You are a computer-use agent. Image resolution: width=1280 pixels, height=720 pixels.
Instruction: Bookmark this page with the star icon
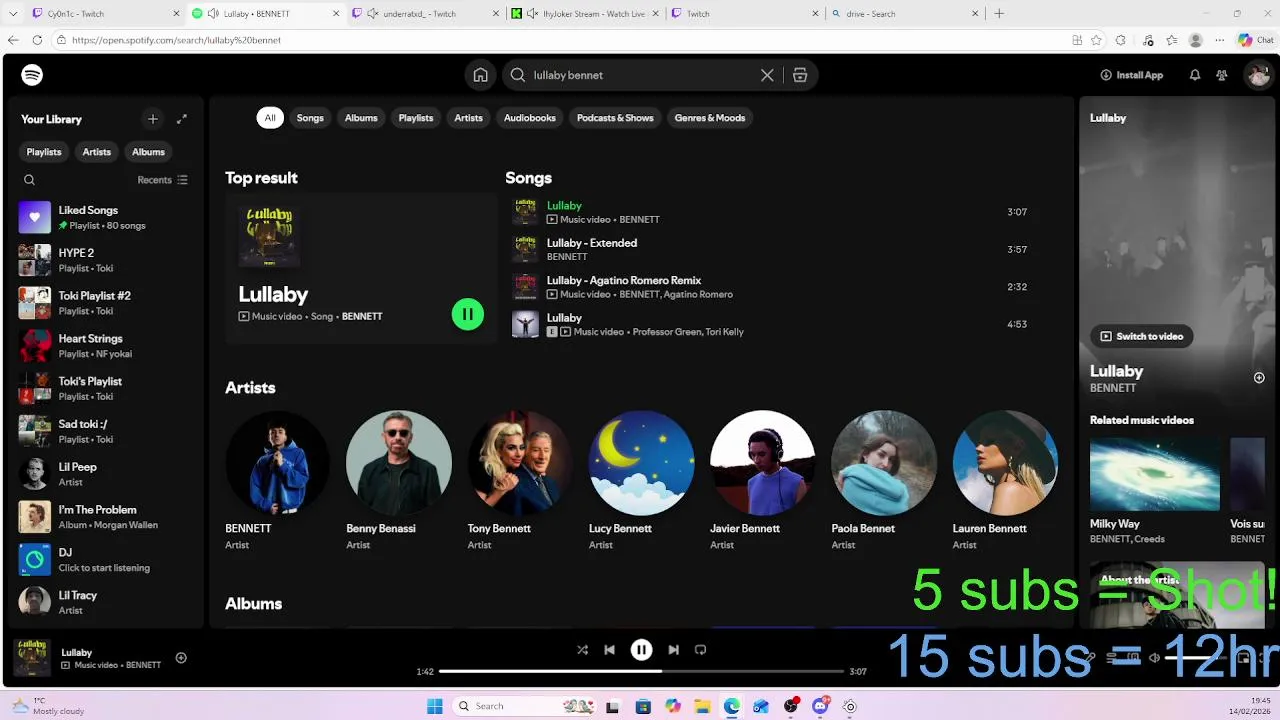(x=1097, y=40)
